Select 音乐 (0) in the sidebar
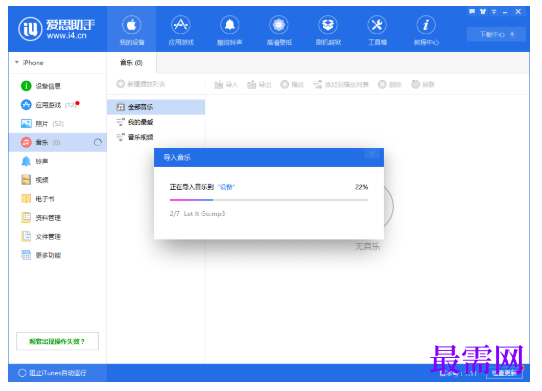Viewport: 542px width, 391px height. point(58,142)
